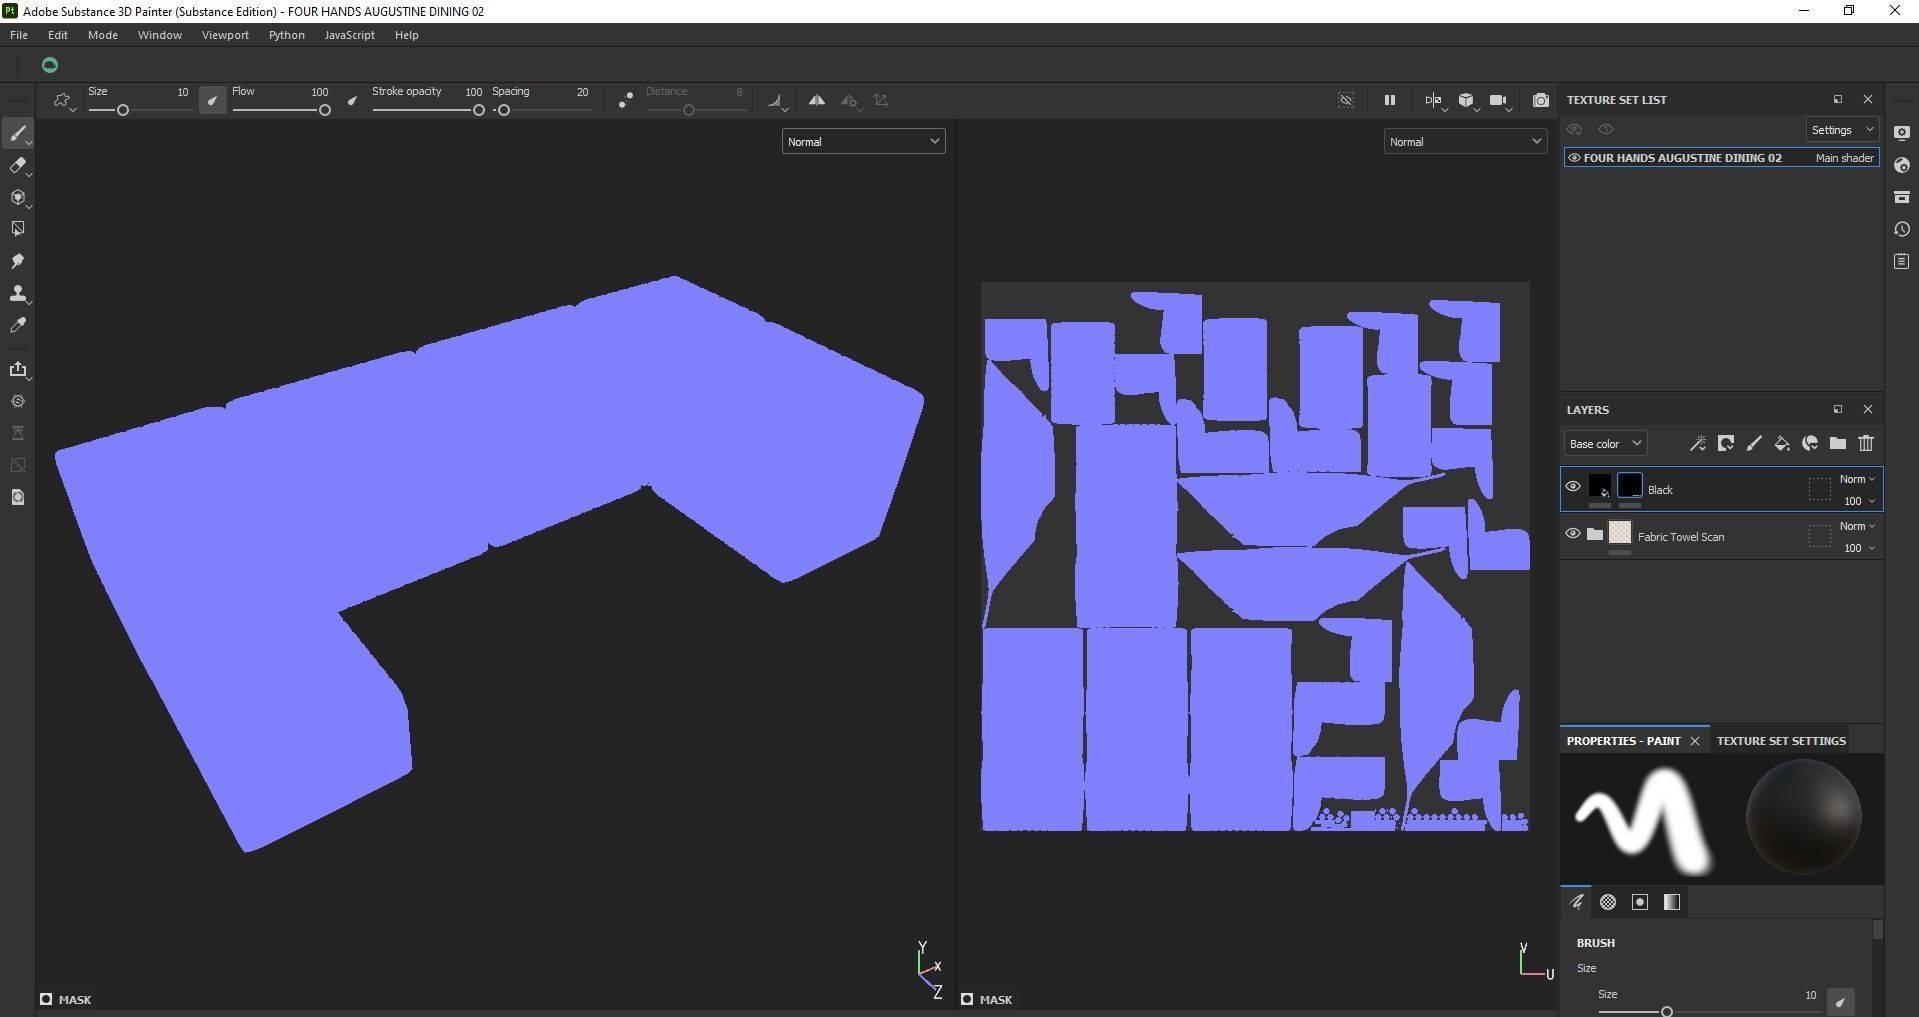Toggle pen pressure for Flow
1919x1017 pixels.
tap(352, 100)
